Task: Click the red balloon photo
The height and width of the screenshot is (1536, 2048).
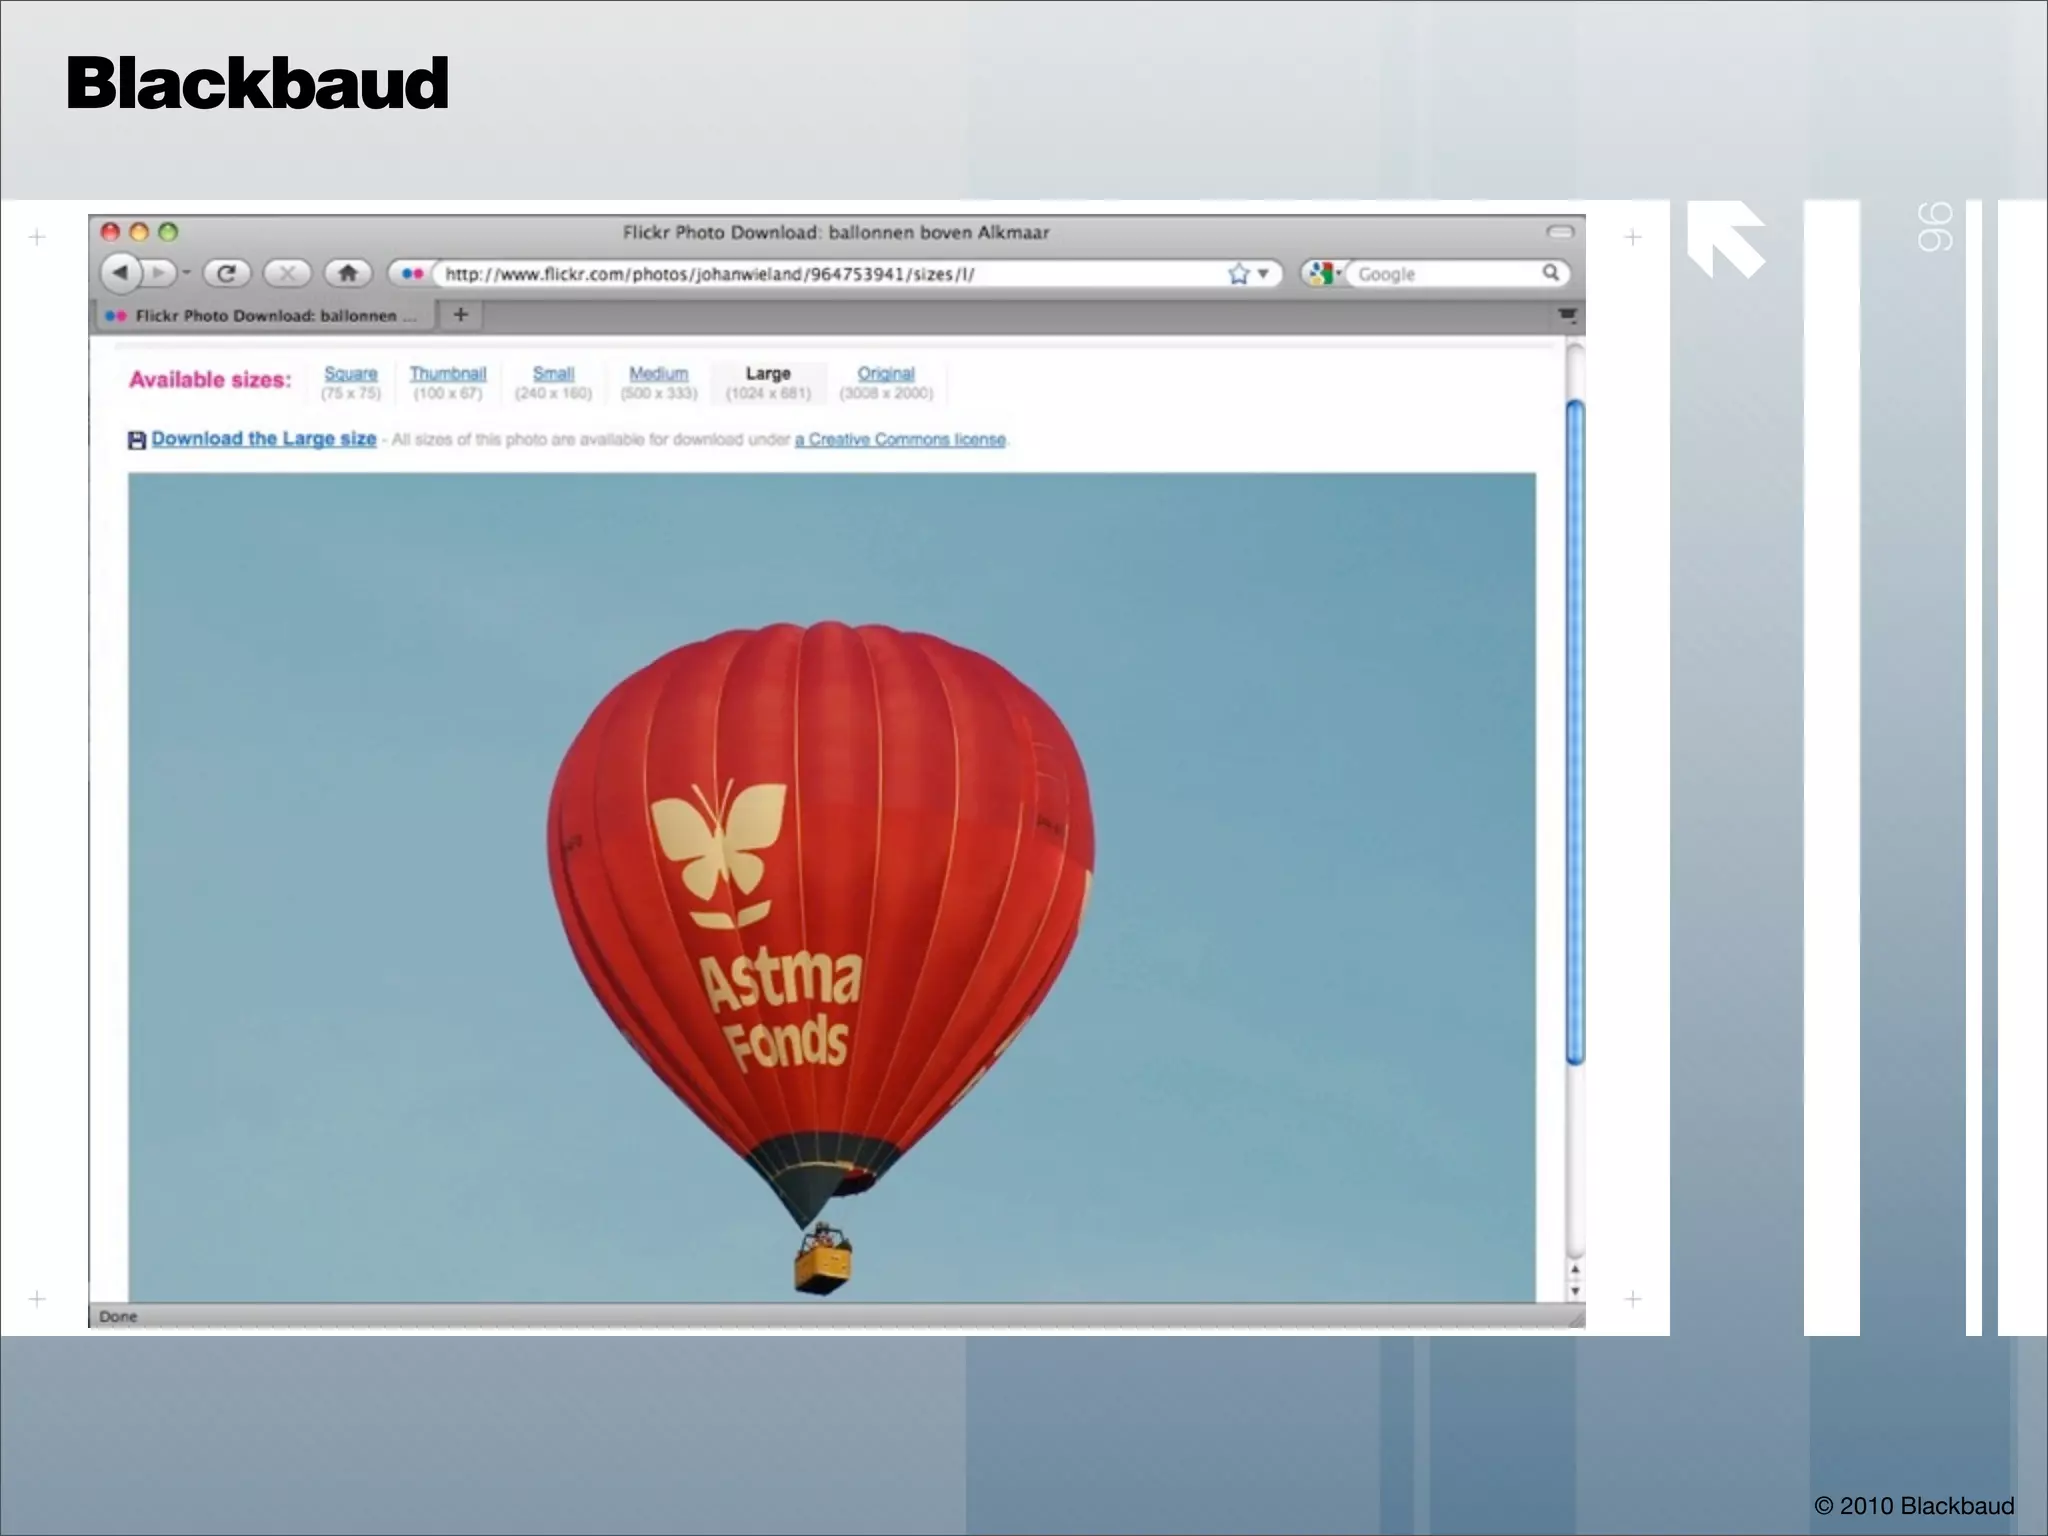Action: click(x=832, y=888)
